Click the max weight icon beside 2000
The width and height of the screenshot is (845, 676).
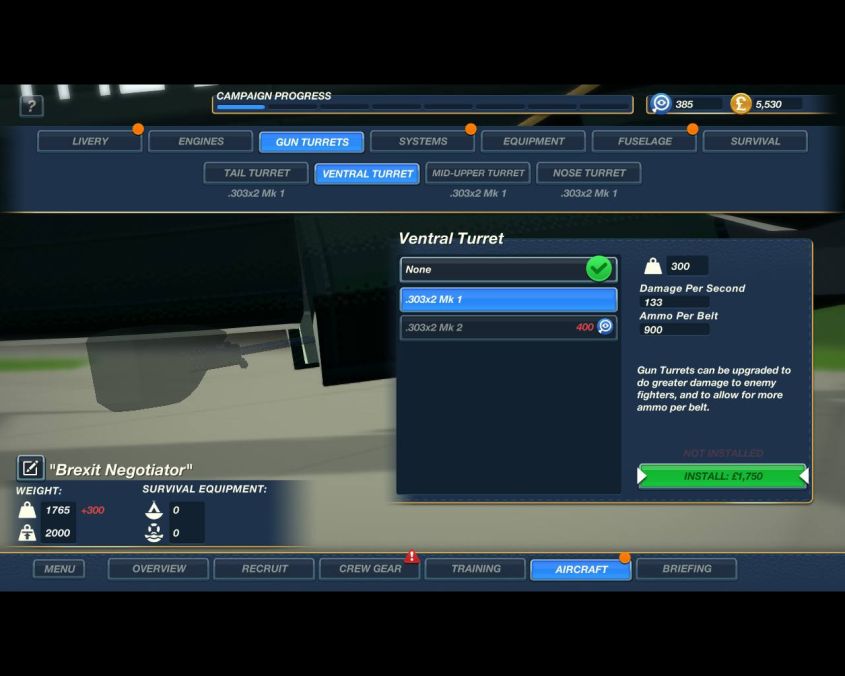click(x=27, y=533)
